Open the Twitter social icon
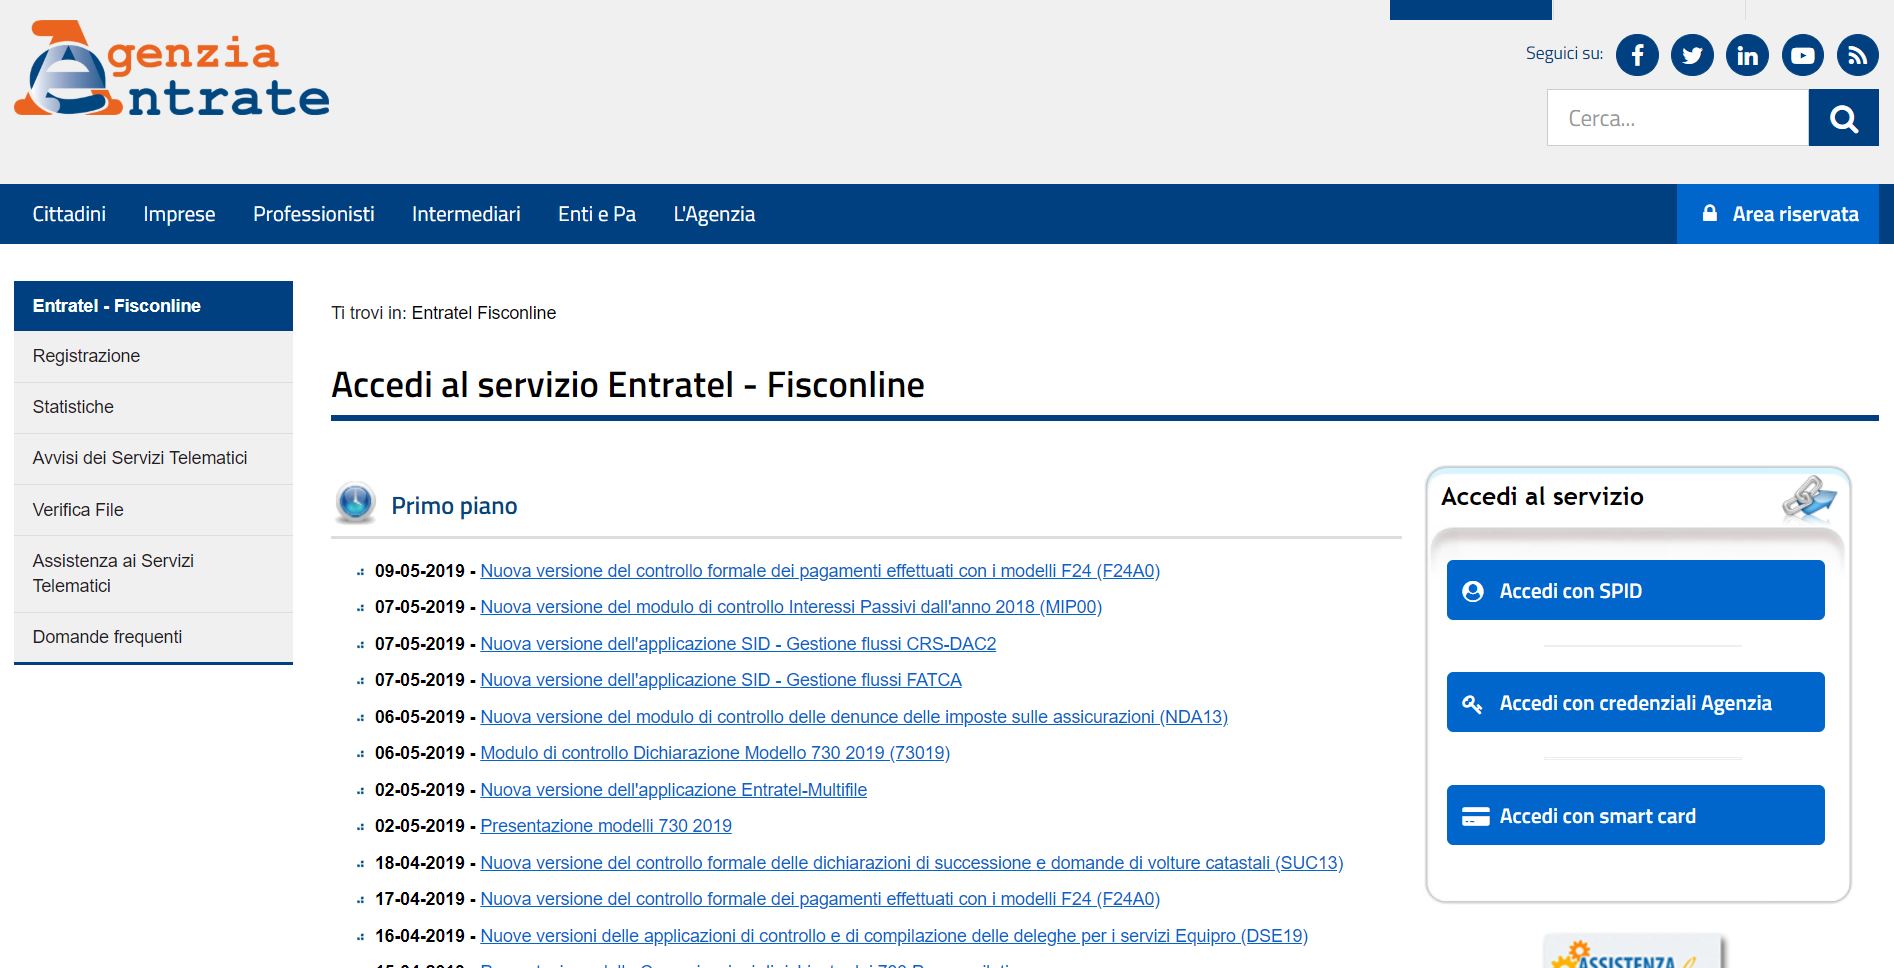This screenshot has width=1894, height=968. click(x=1692, y=55)
